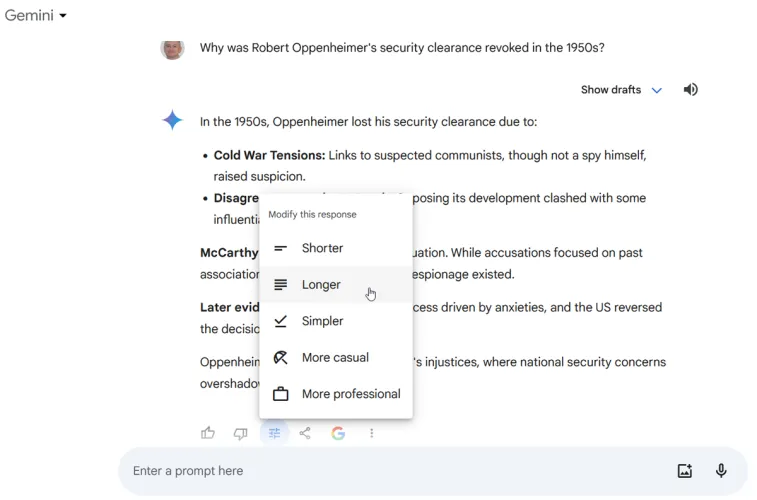Toggle the modify response icon
The height and width of the screenshot is (500, 757).
click(273, 433)
